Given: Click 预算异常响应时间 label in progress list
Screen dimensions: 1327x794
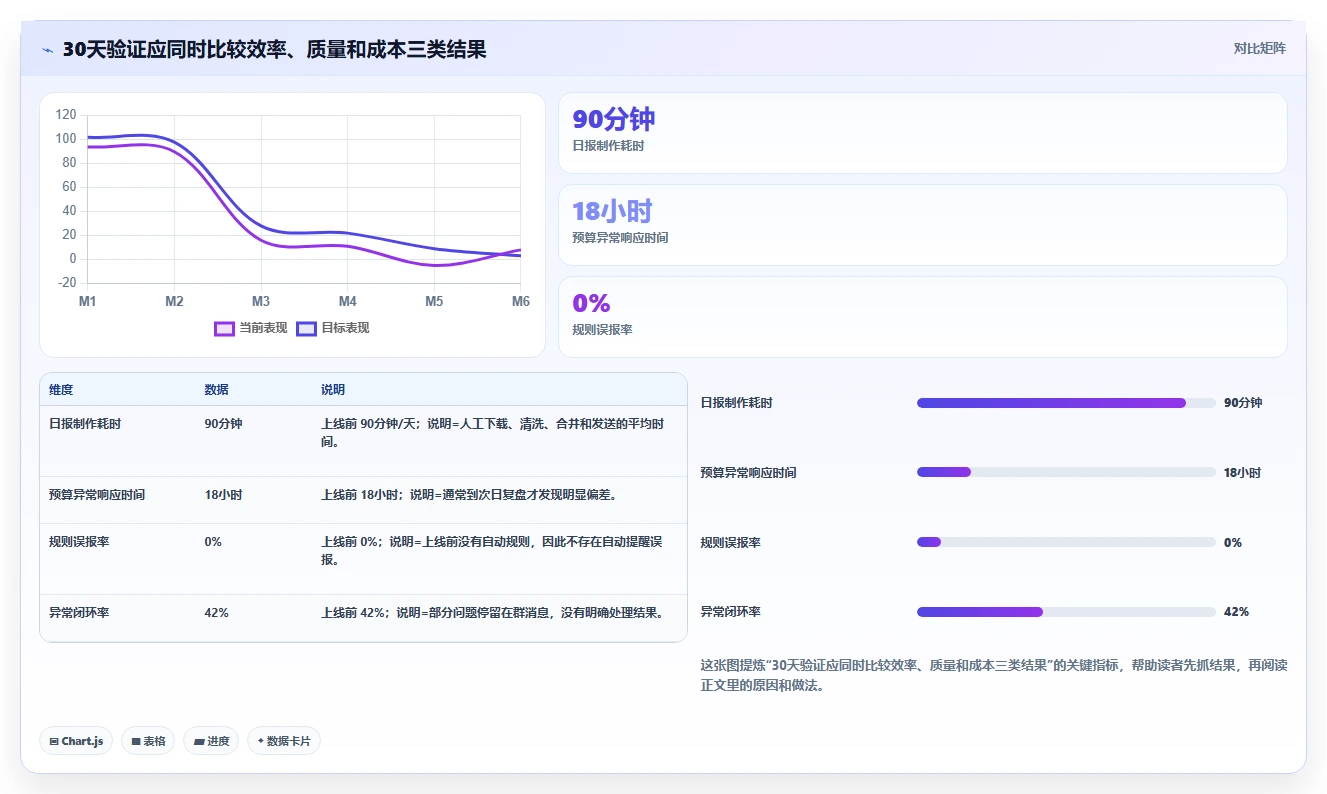Looking at the screenshot, I should 749,473.
